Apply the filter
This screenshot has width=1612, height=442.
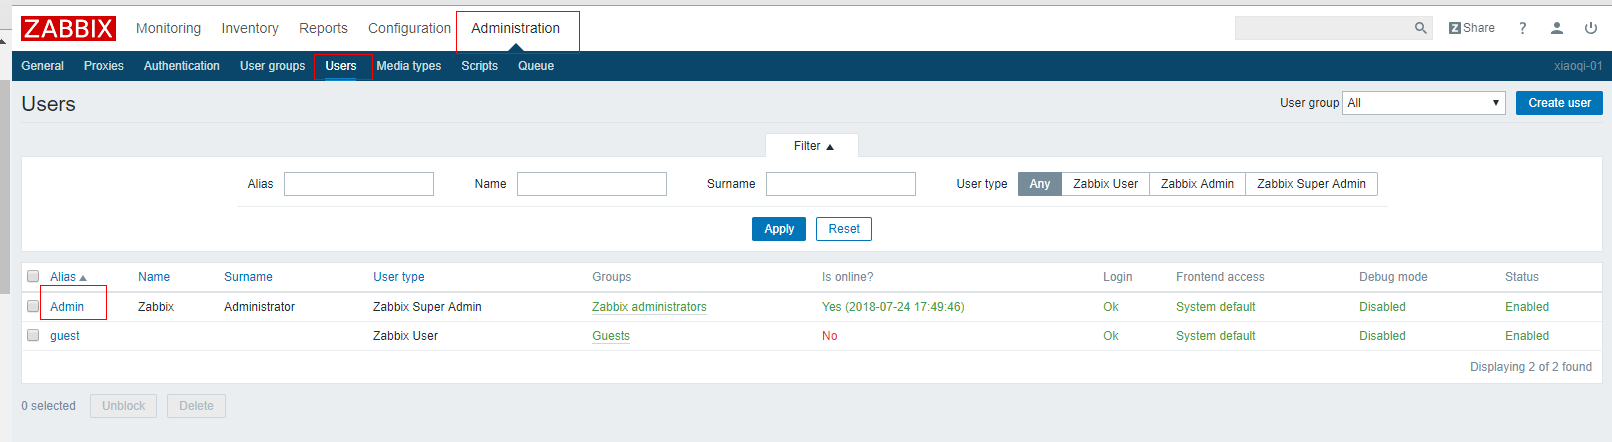click(x=779, y=229)
